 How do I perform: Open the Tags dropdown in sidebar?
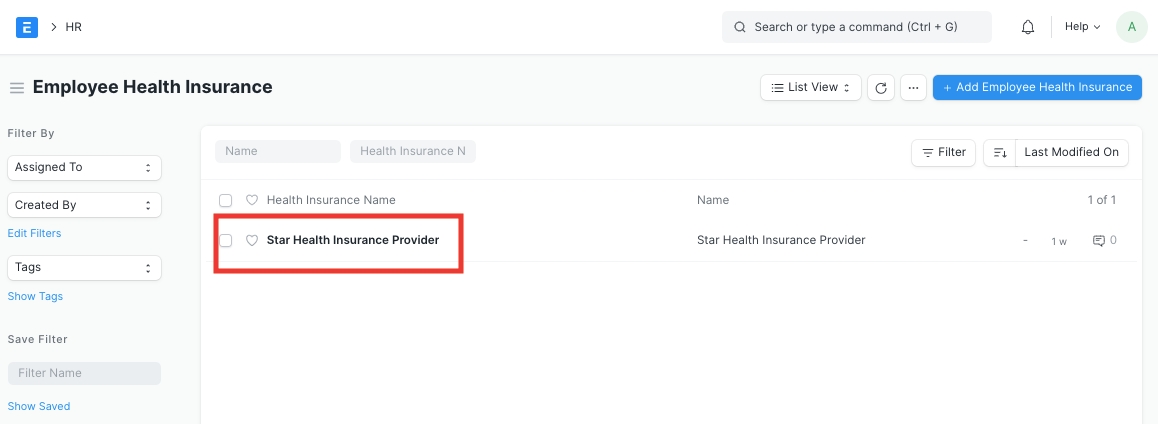point(84,268)
